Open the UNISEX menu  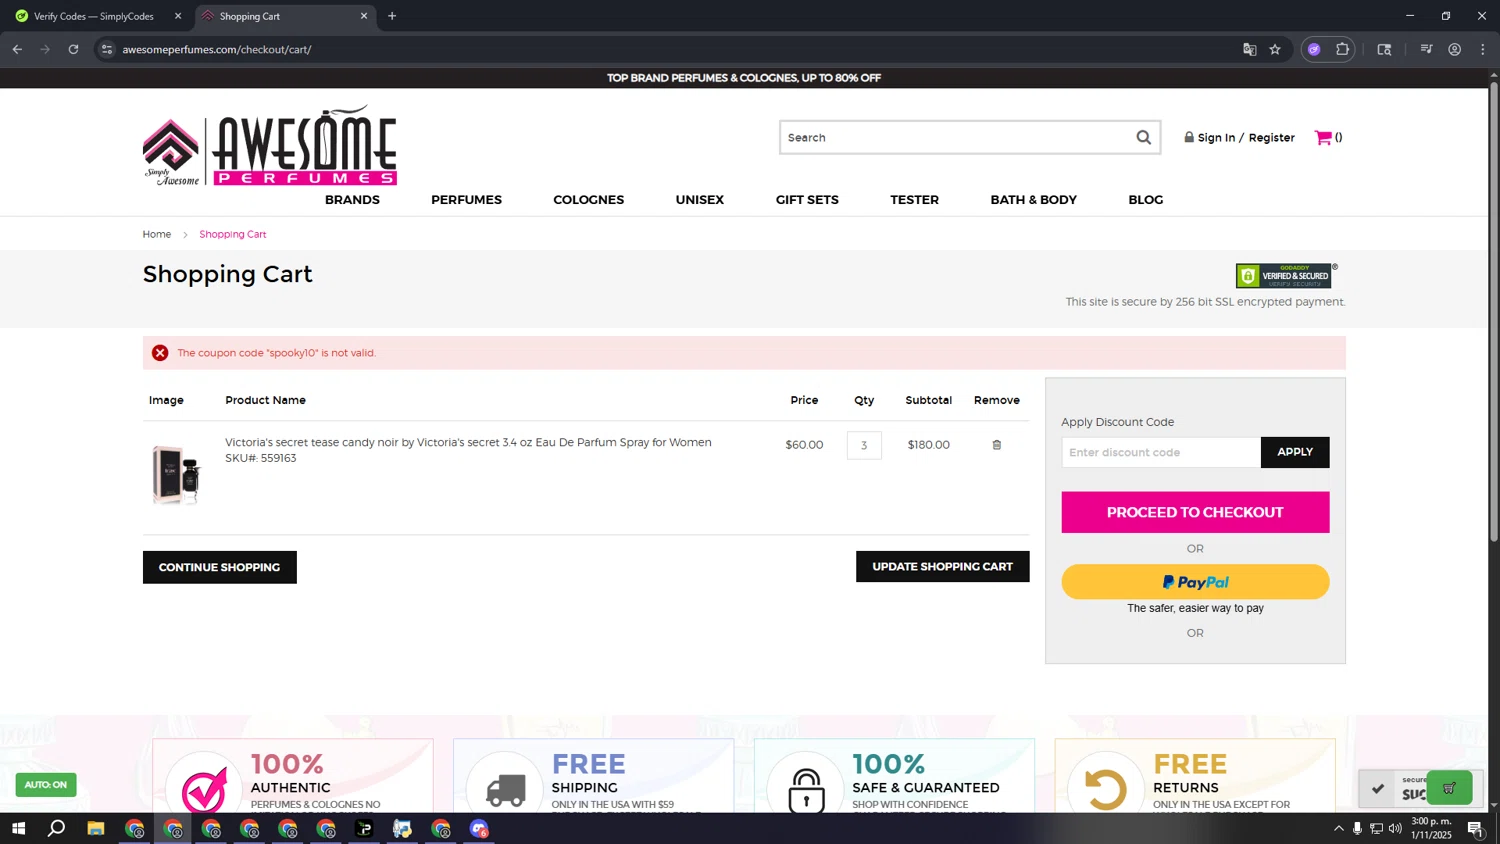(x=699, y=200)
